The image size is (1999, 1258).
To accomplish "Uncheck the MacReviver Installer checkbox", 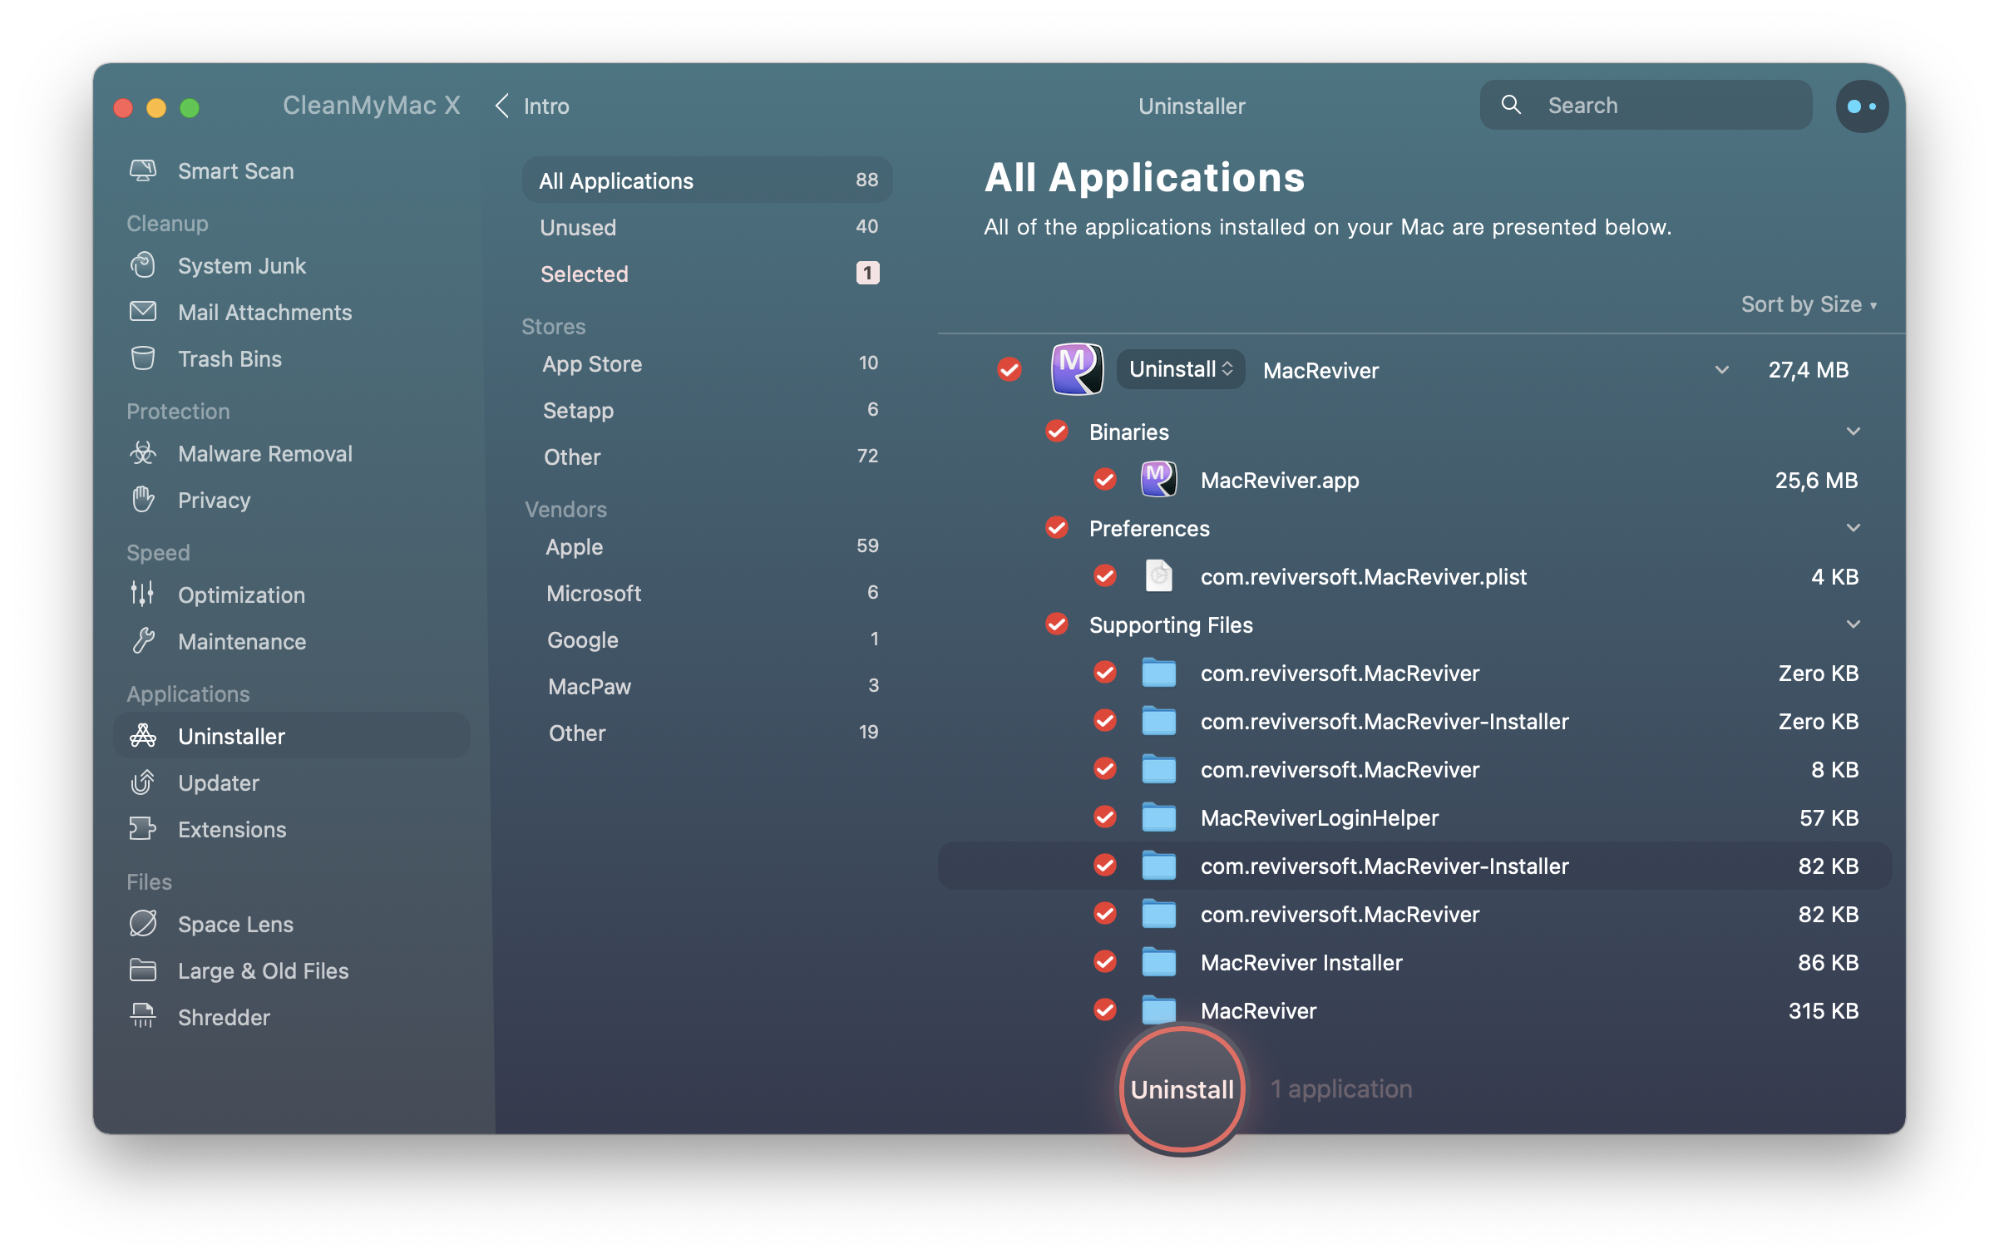I will (x=1104, y=962).
